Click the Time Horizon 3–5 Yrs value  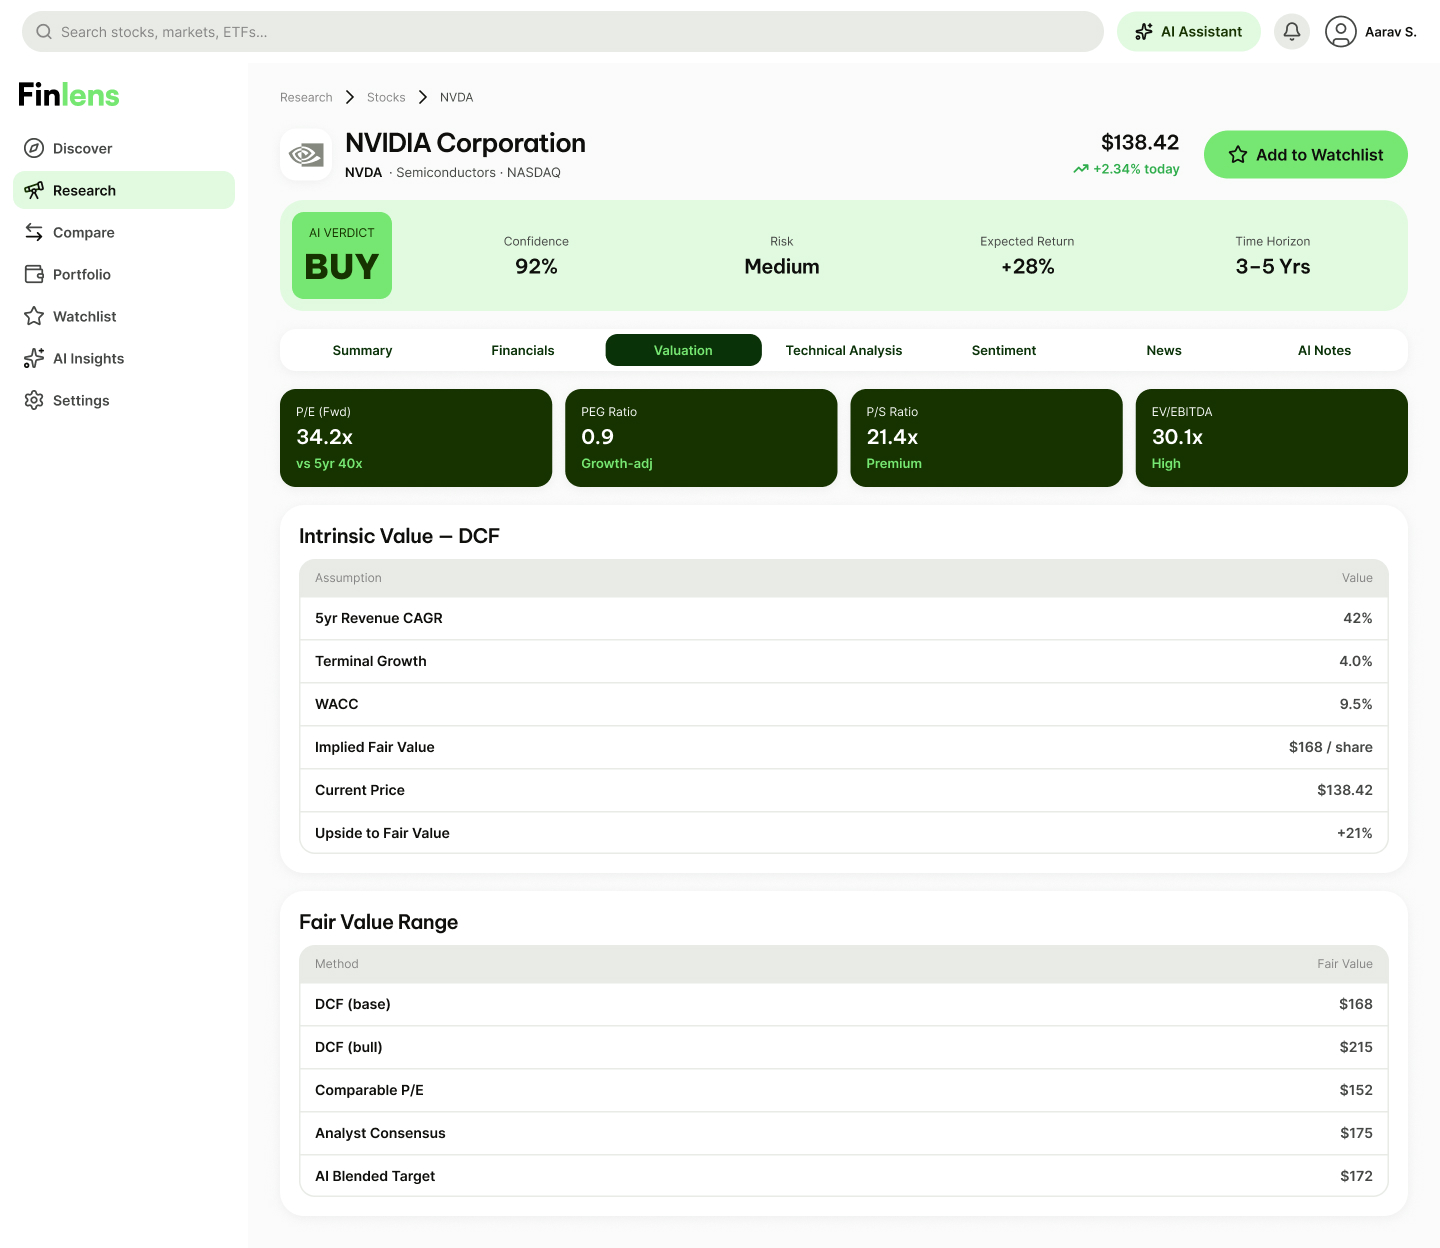[x=1273, y=267]
